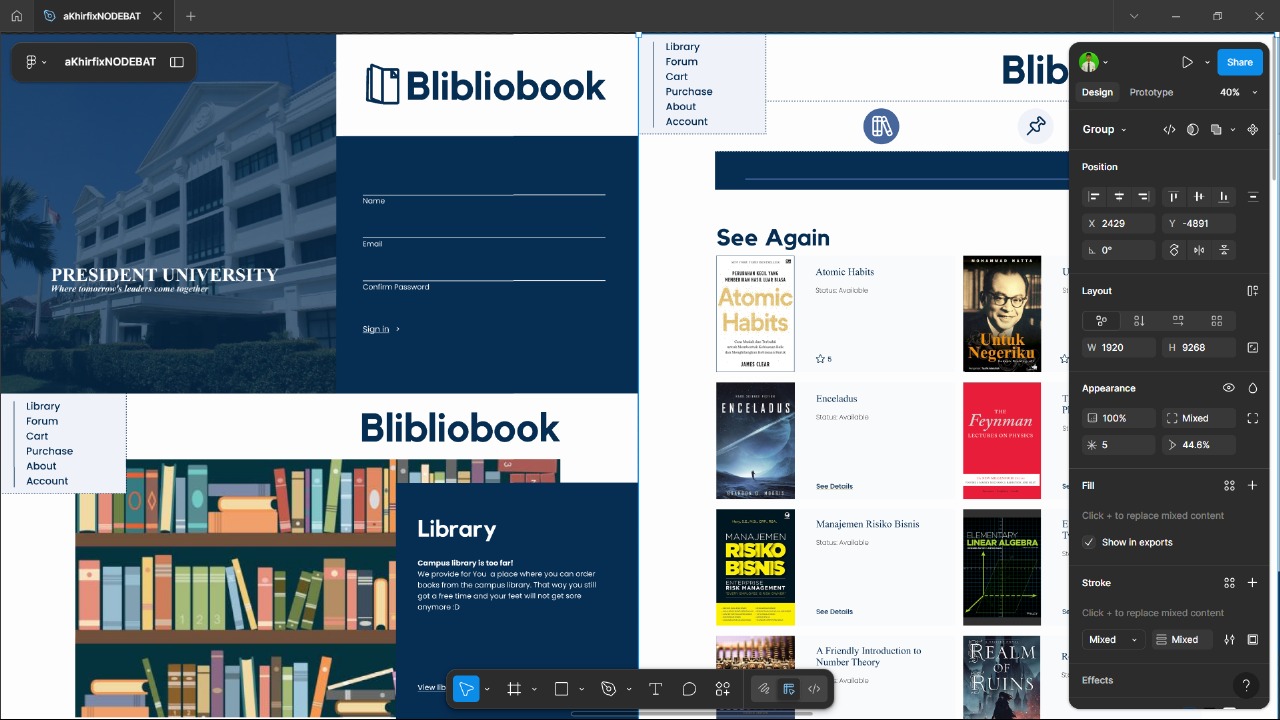The width and height of the screenshot is (1280, 720).
Task: Switch to the Prototype tab
Action: [x=1151, y=92]
